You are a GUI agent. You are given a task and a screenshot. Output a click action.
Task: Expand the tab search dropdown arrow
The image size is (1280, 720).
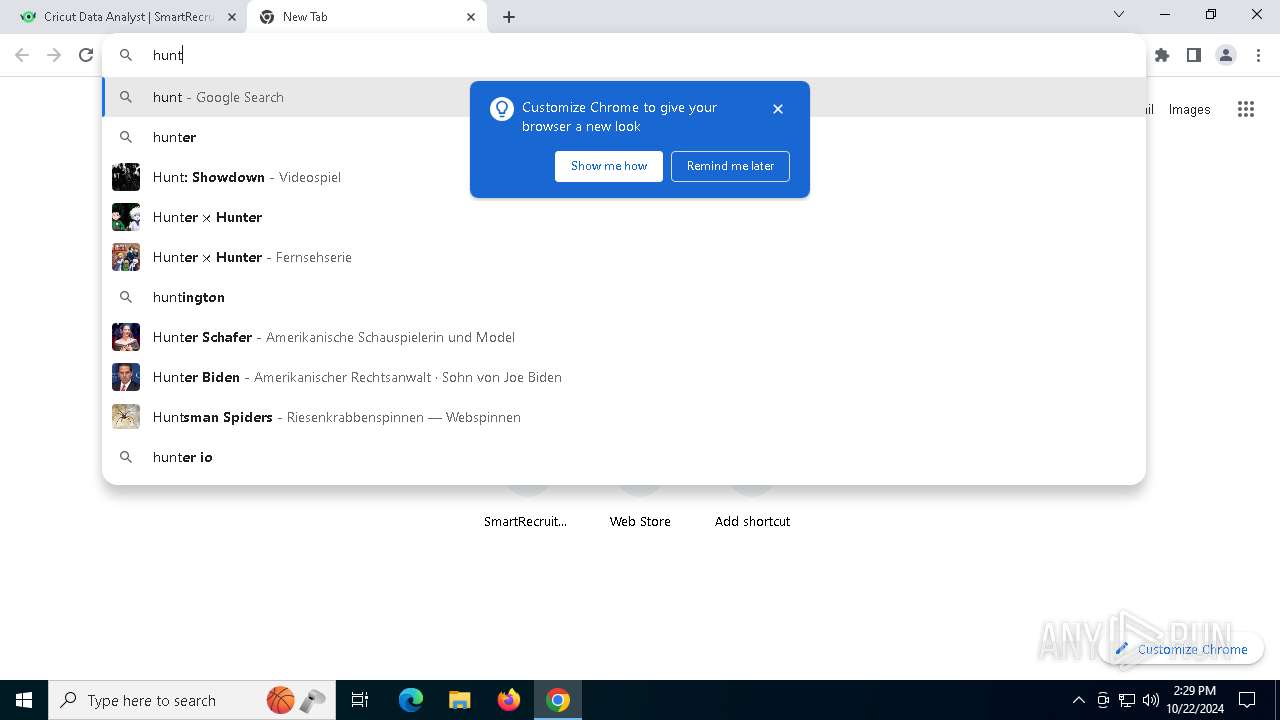tap(1119, 14)
